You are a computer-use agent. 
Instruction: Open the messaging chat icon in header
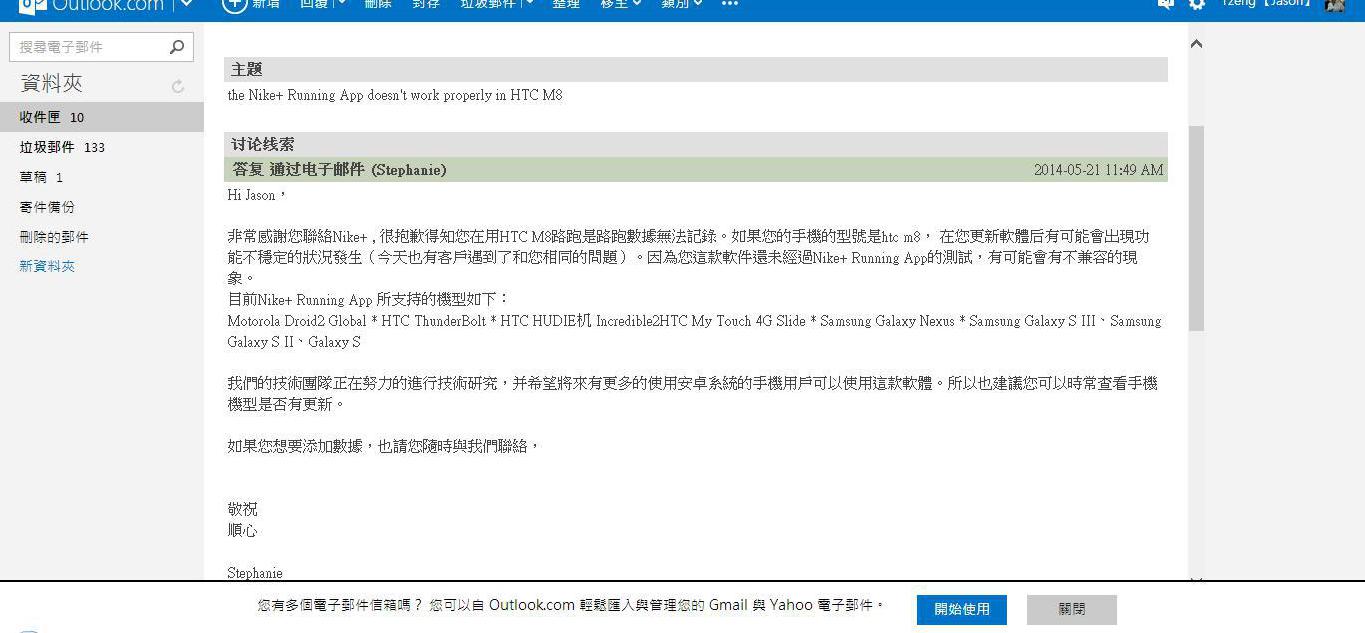(1165, 4)
